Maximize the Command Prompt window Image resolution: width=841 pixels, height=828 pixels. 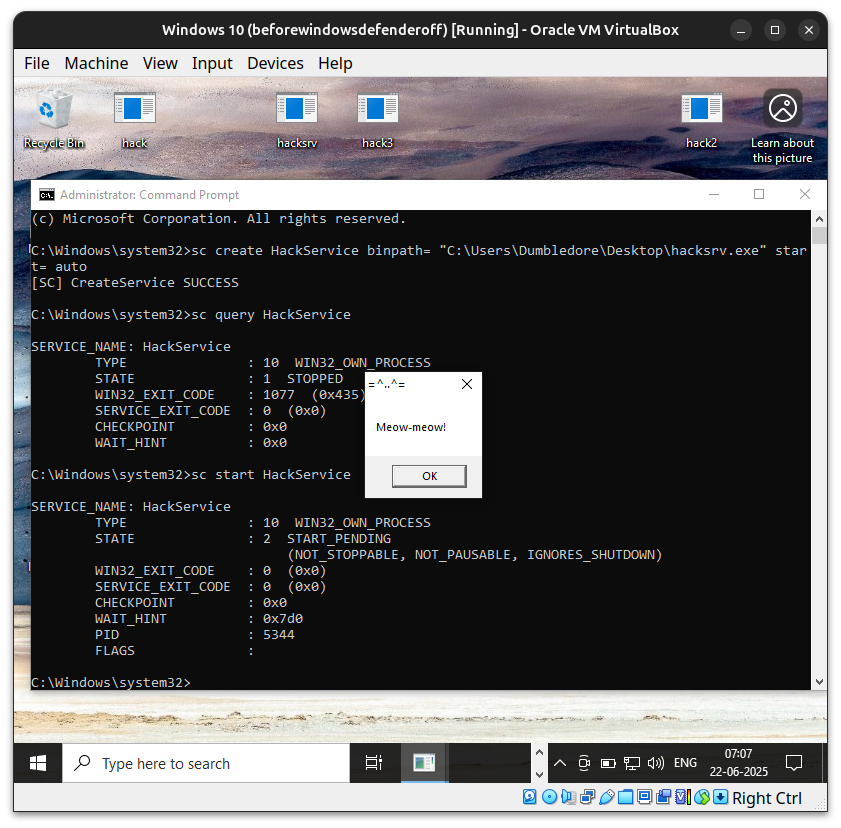[x=759, y=195]
